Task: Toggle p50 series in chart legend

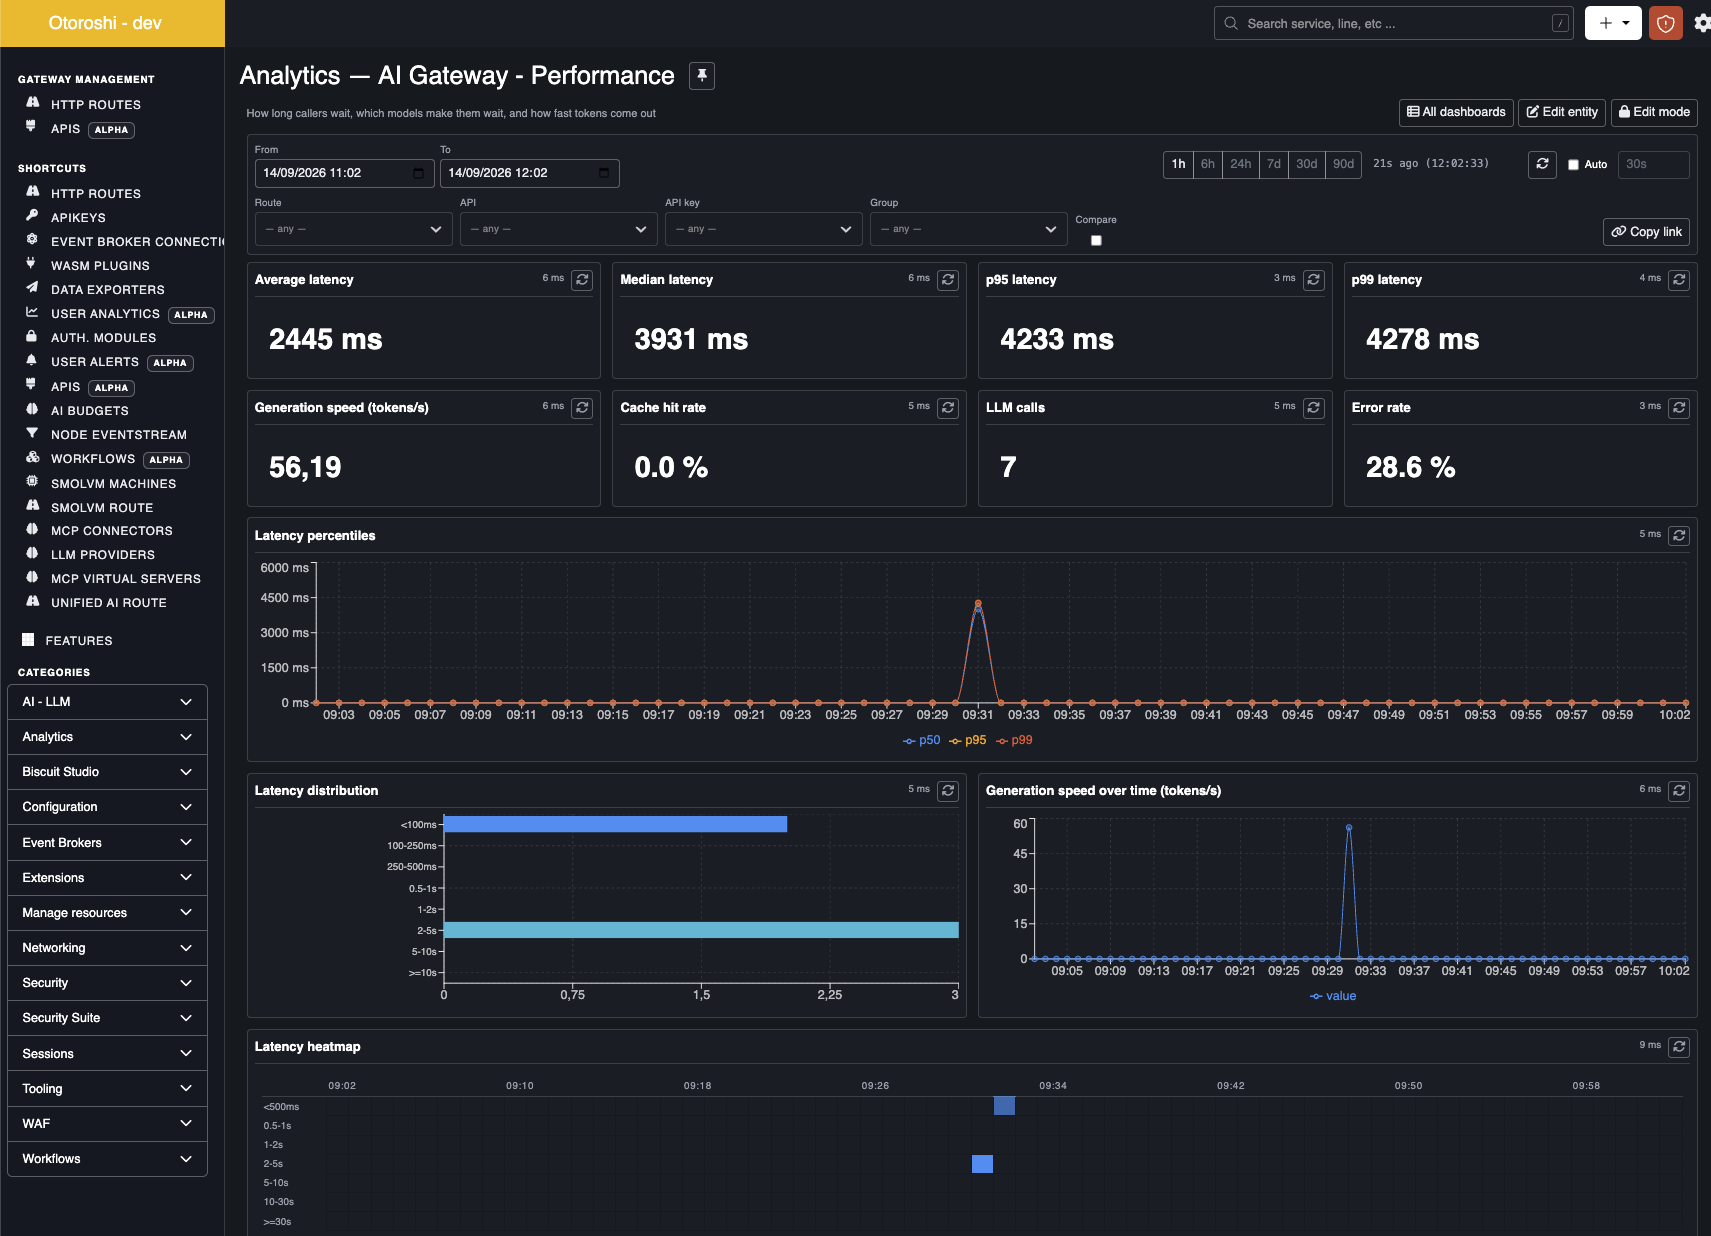Action: tap(921, 741)
